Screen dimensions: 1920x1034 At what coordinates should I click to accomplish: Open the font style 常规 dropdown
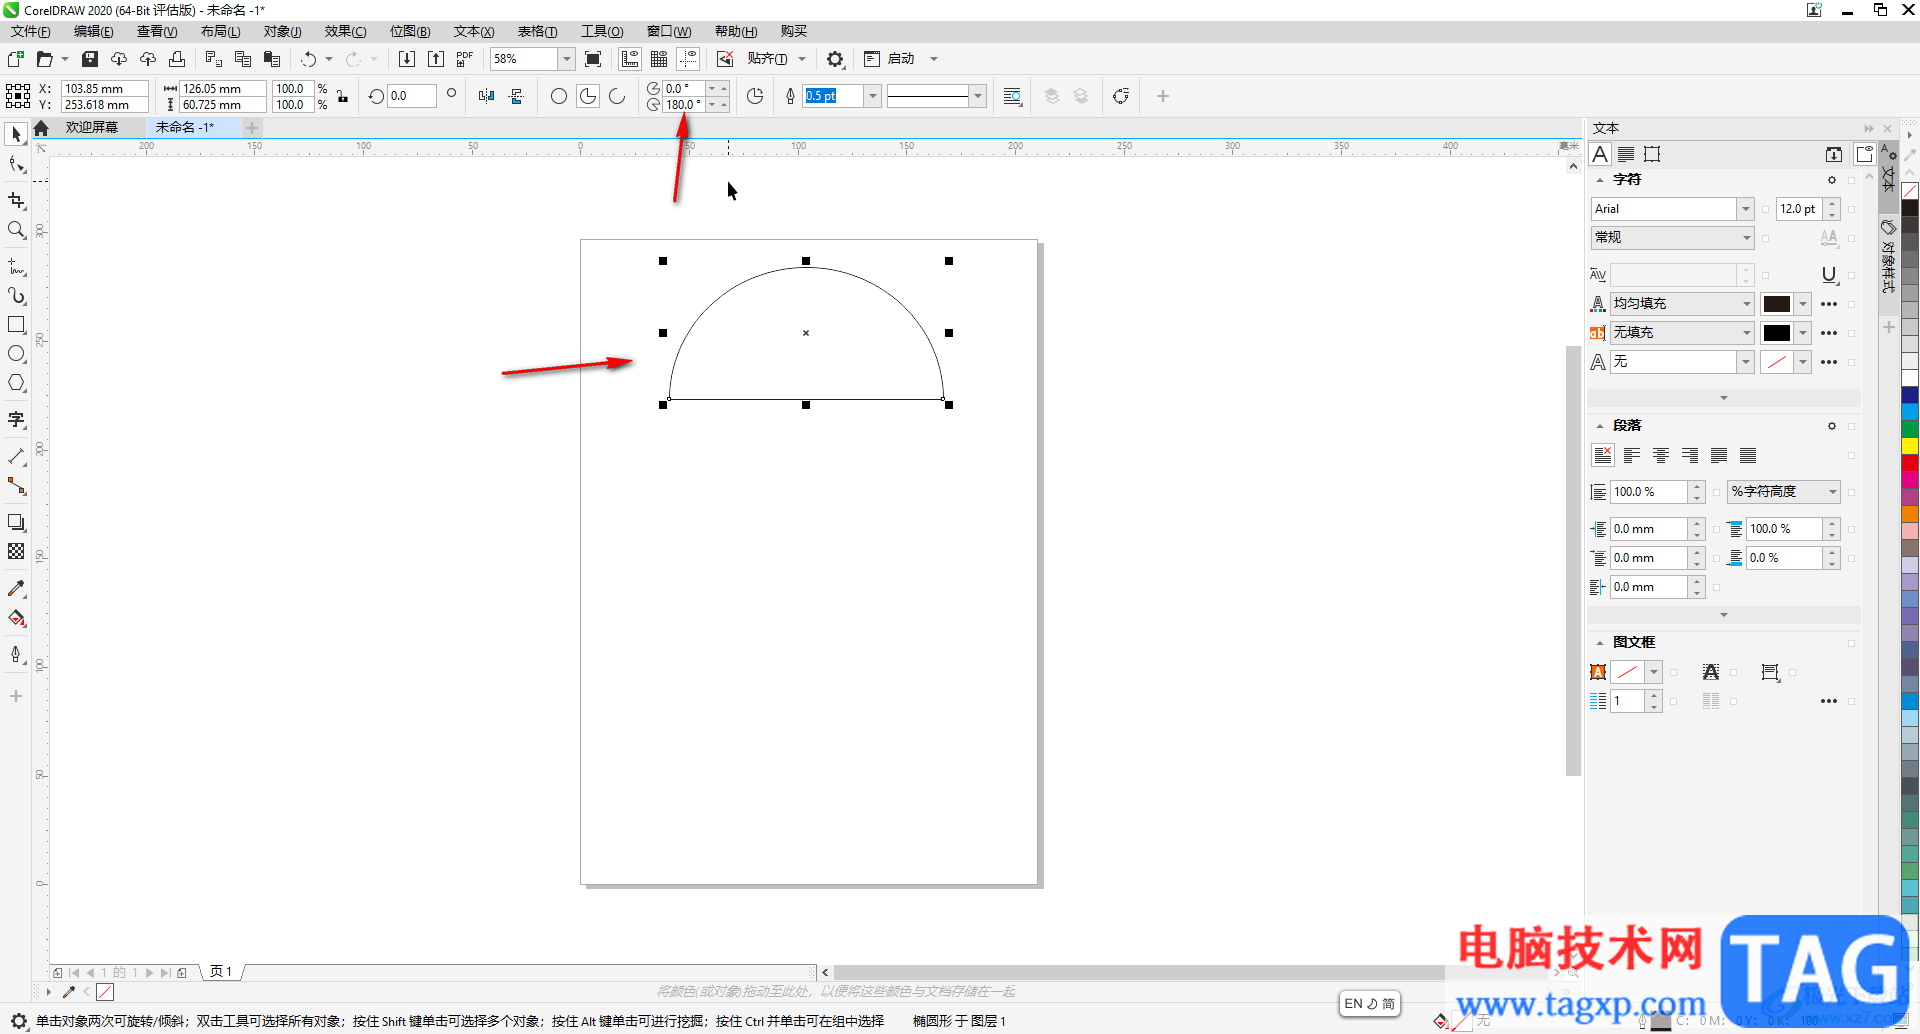[1747, 238]
